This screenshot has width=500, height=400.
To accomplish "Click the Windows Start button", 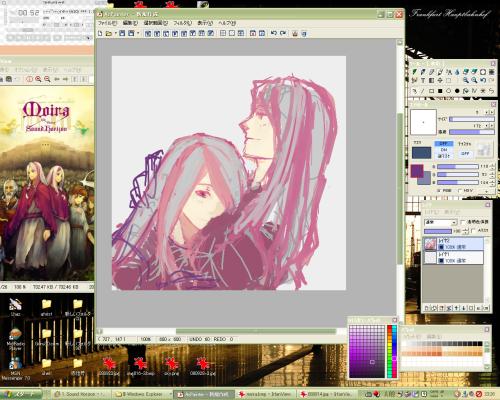I will pos(21,394).
